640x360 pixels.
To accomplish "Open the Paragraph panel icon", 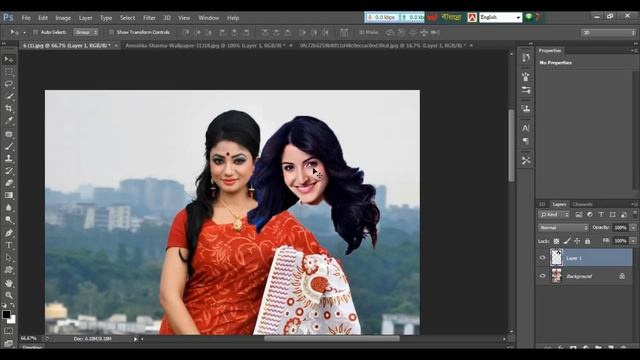I will pos(526,141).
